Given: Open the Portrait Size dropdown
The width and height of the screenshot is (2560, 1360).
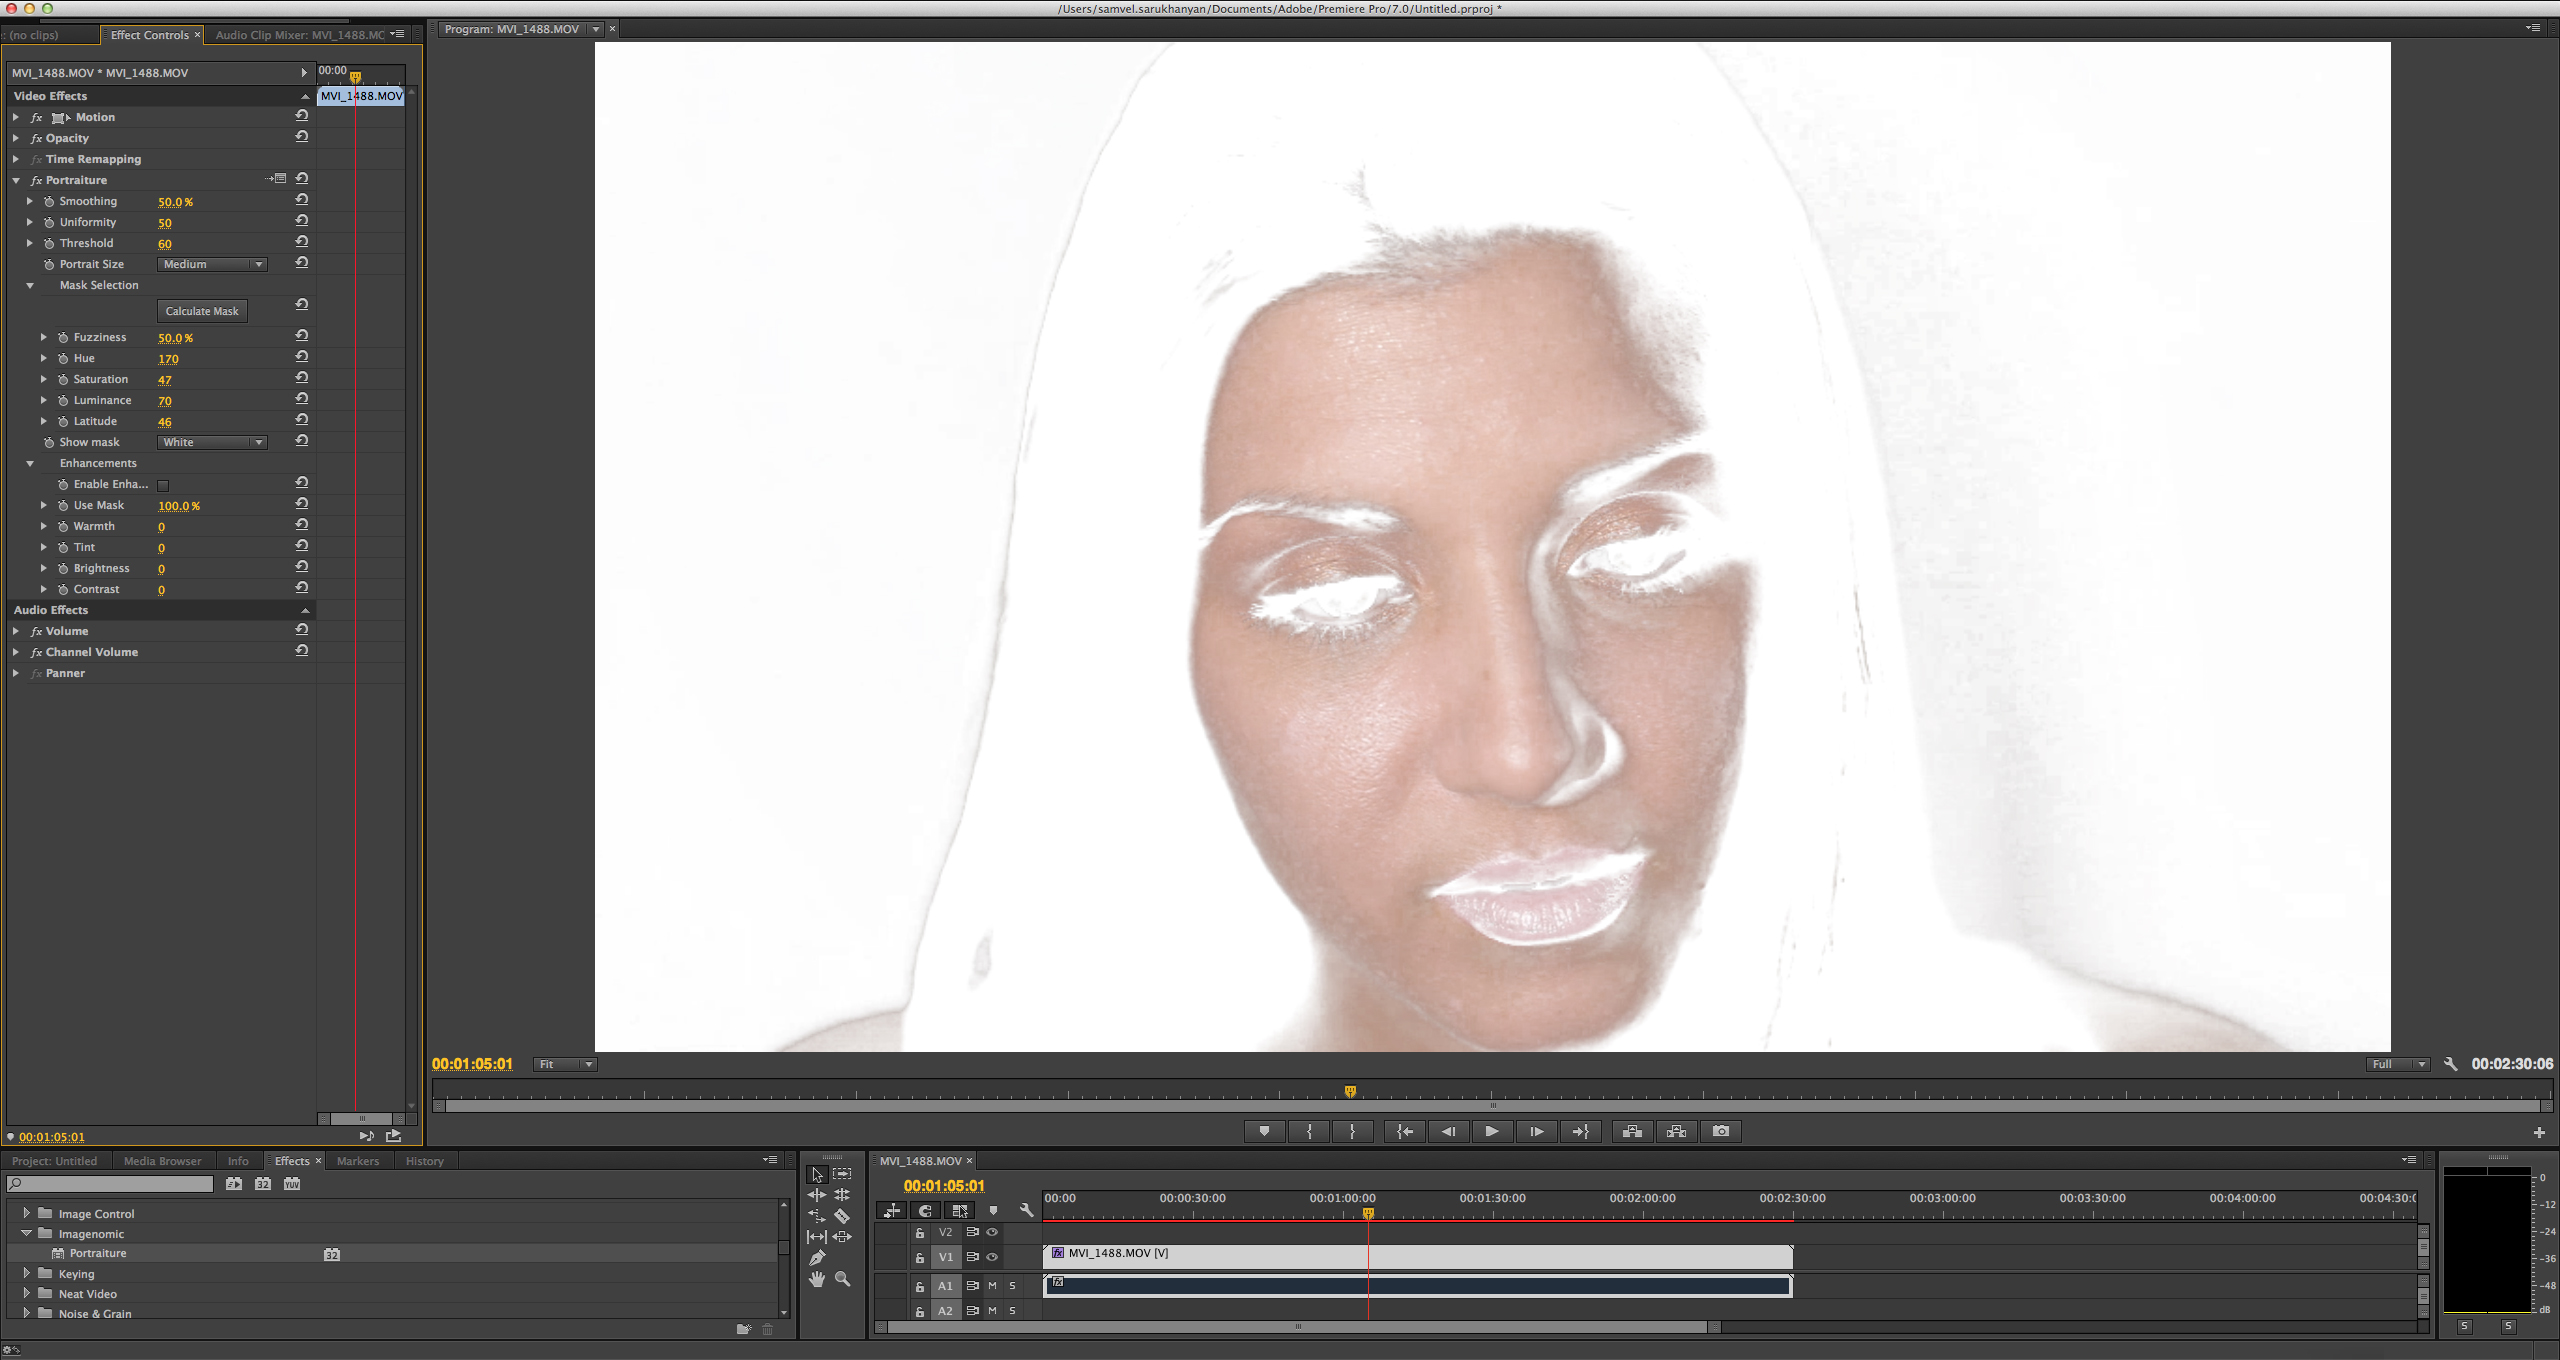Looking at the screenshot, I should [x=211, y=264].
